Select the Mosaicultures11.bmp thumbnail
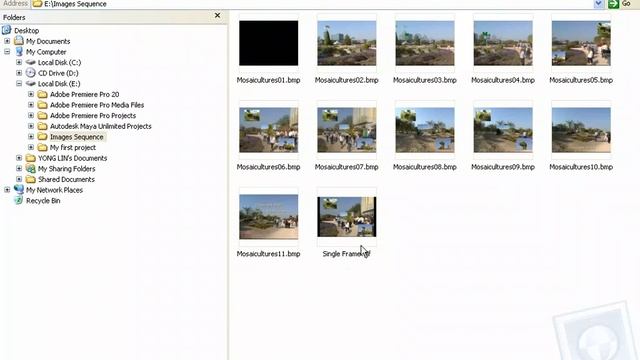The width and height of the screenshot is (640, 360). click(x=269, y=217)
